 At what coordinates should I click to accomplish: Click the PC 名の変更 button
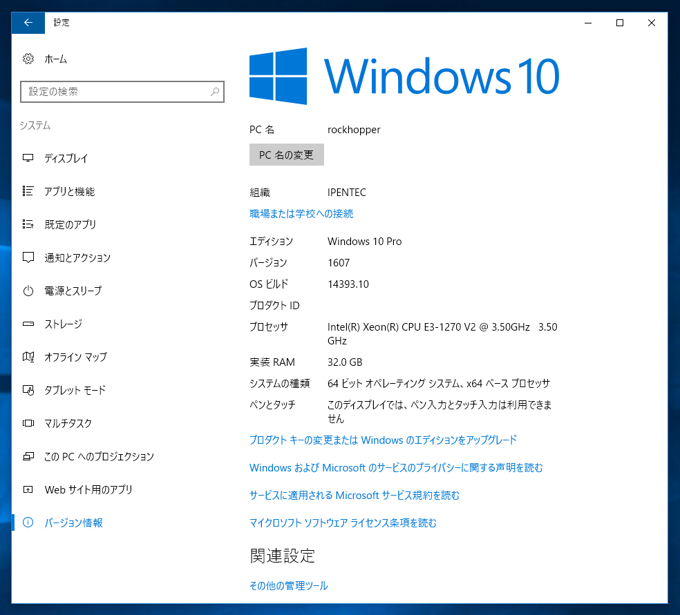(286, 155)
